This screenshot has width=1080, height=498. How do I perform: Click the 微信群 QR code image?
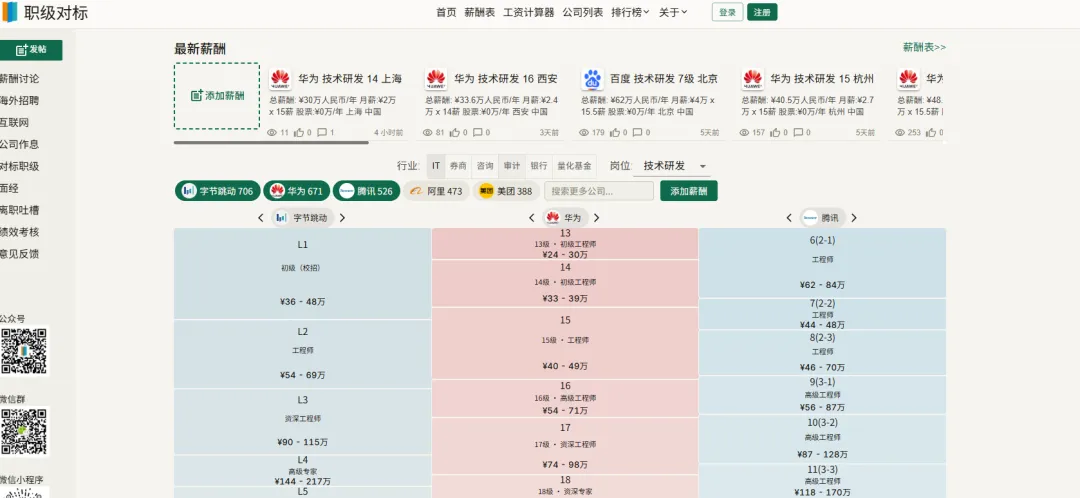[24, 431]
